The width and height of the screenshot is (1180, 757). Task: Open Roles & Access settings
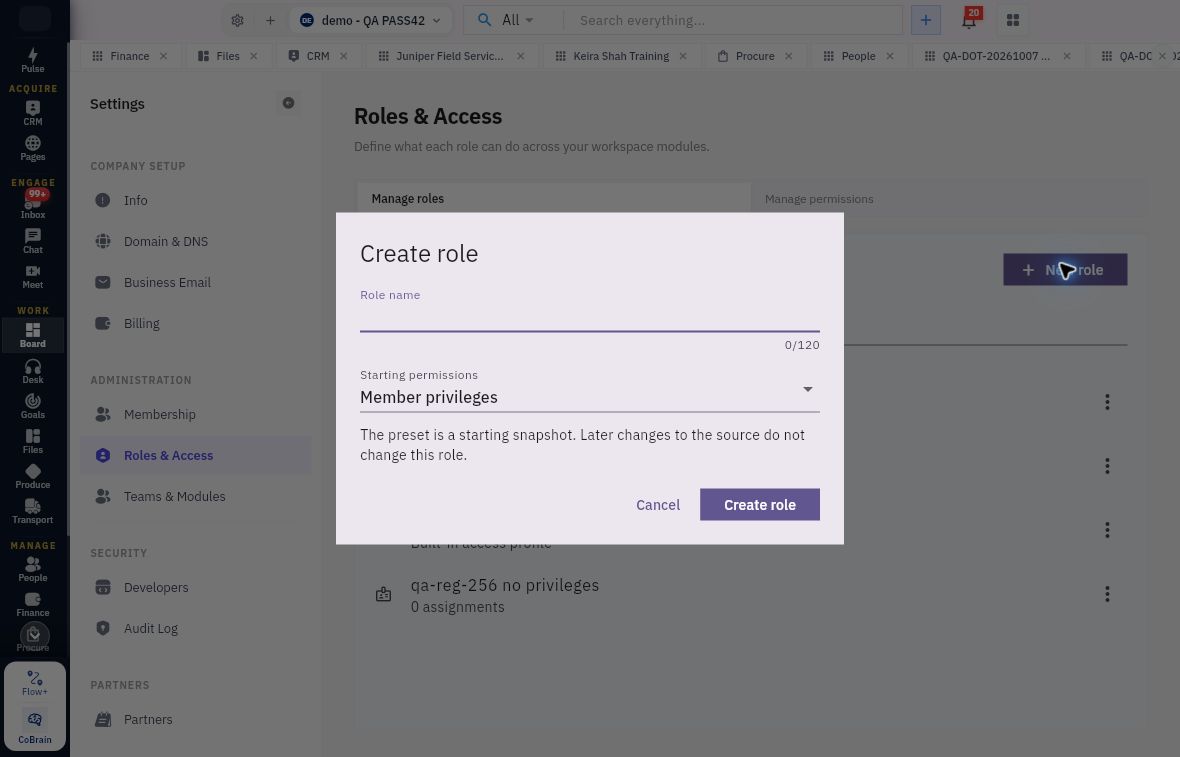(196, 455)
